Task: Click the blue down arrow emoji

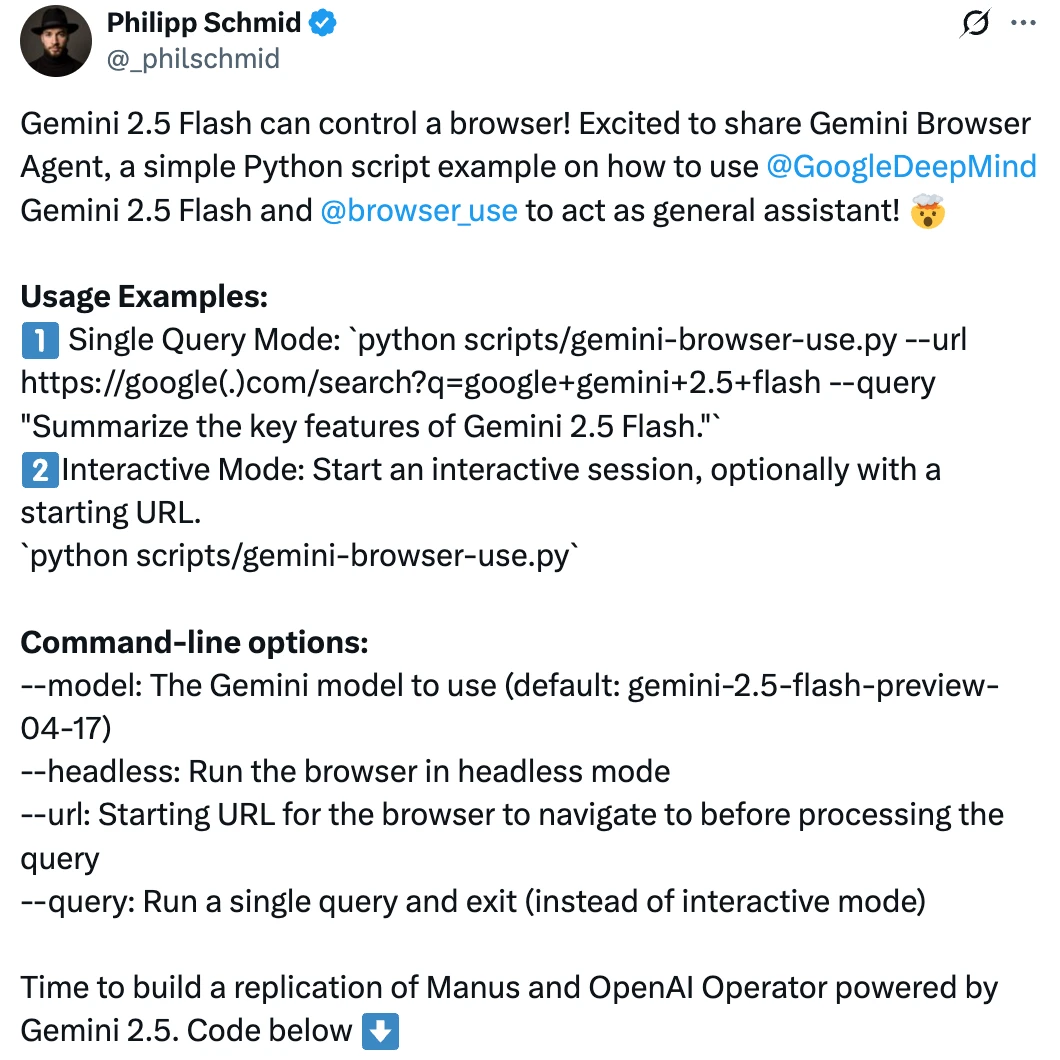Action: tap(379, 1031)
